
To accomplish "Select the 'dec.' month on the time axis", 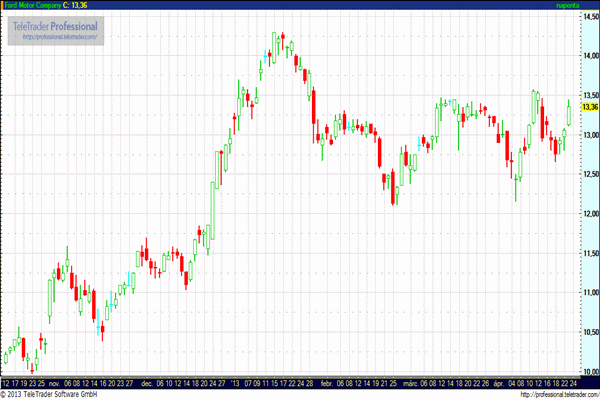I will point(147,382).
